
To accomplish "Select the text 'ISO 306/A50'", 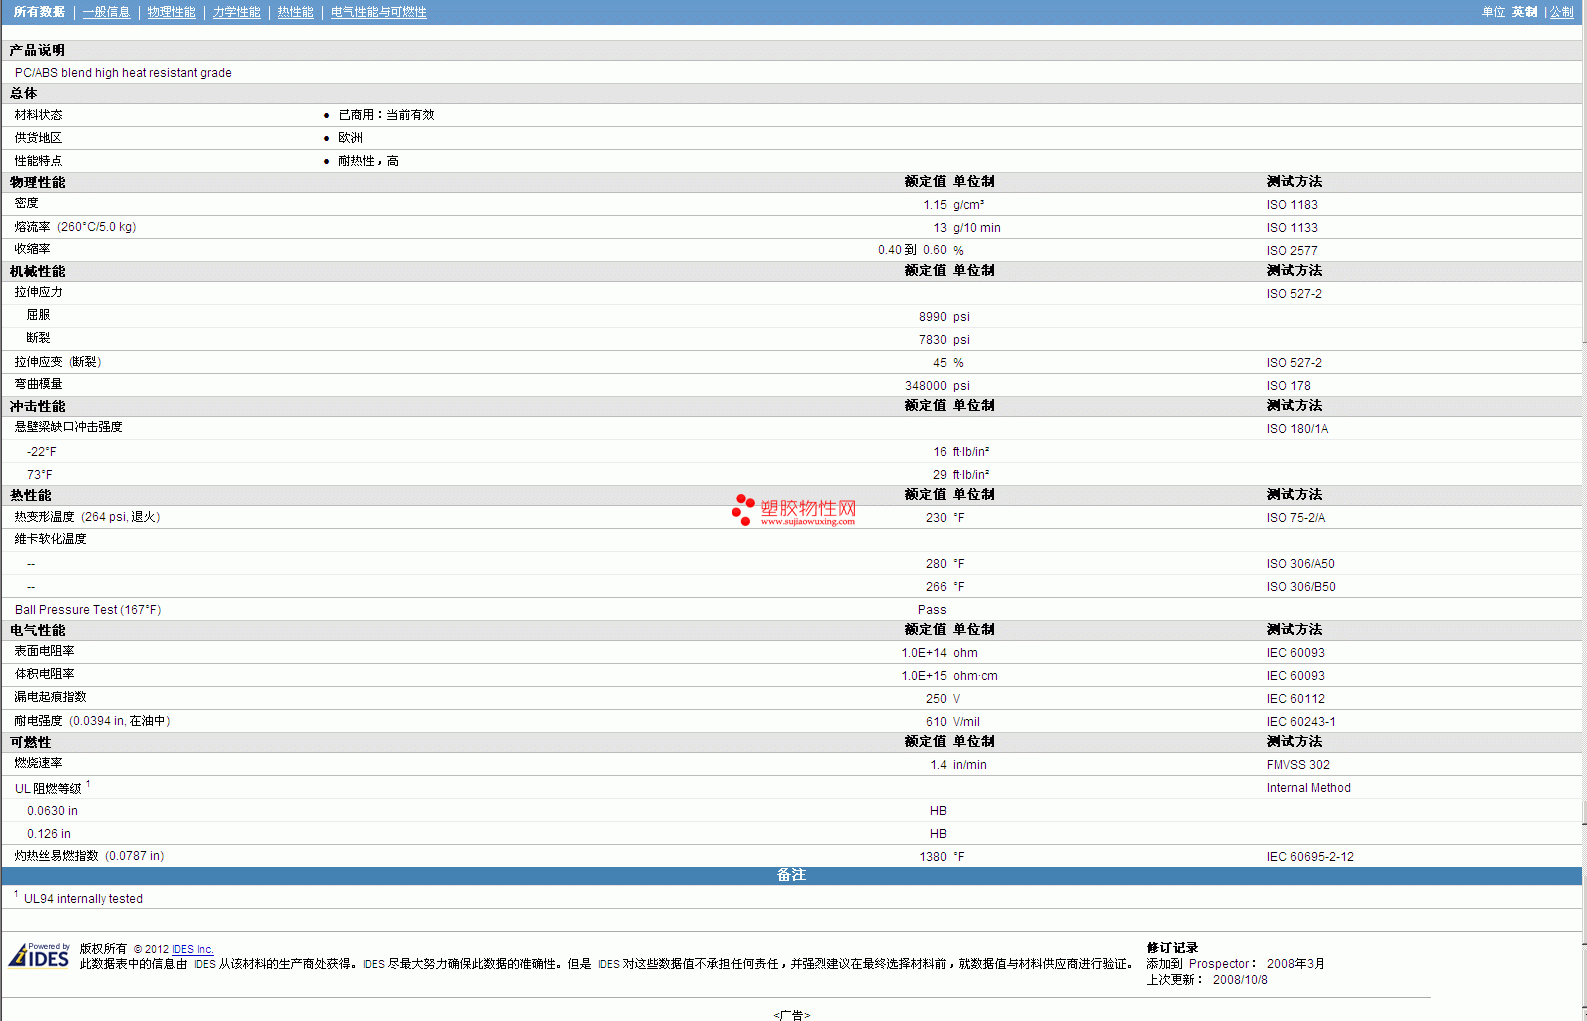I will (1300, 564).
